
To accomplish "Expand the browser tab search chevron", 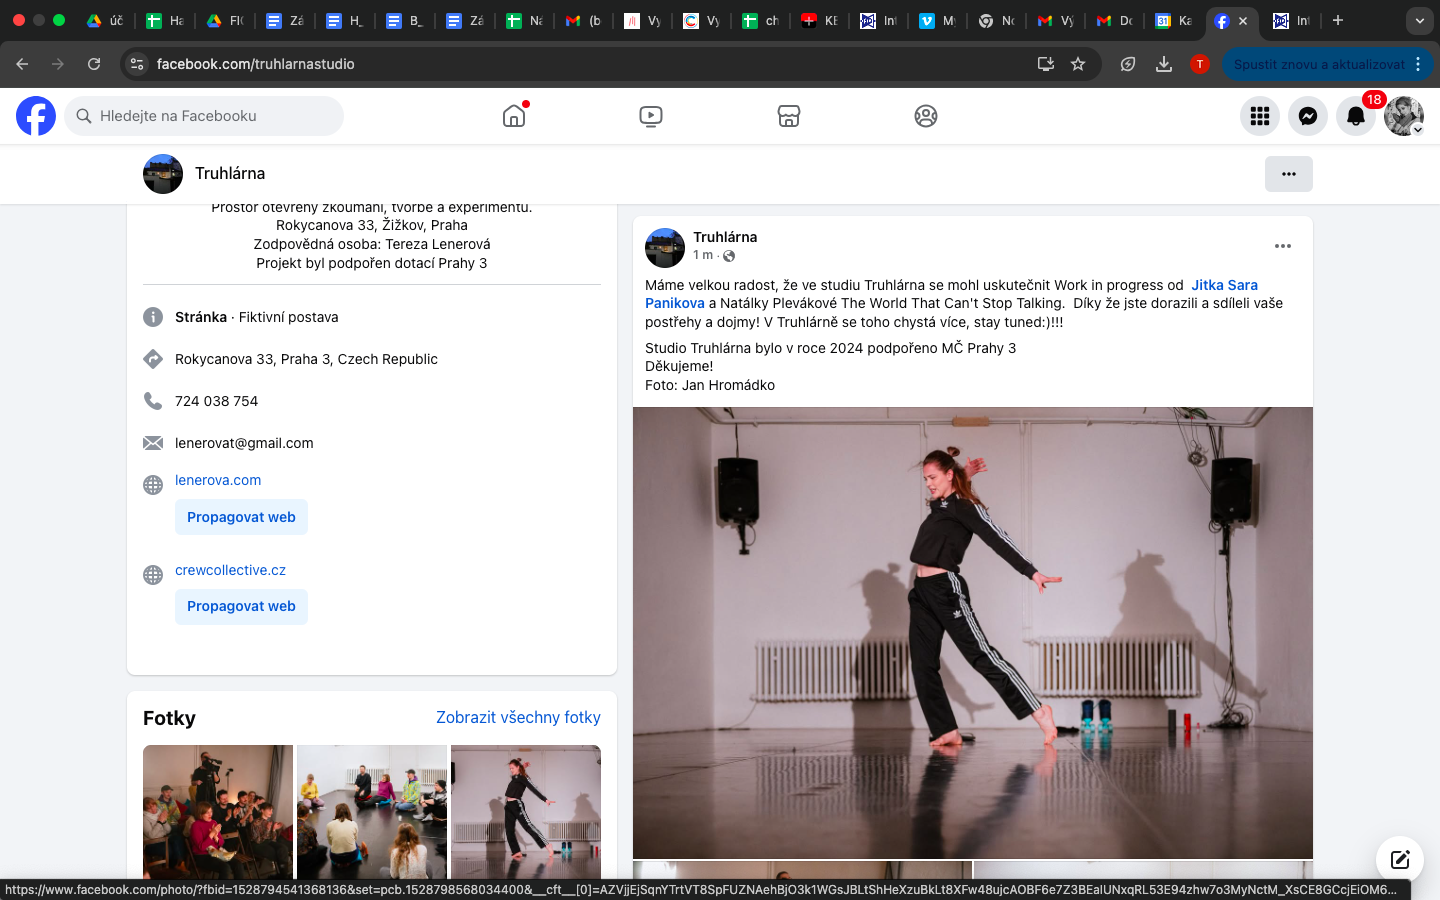I will pos(1419,20).
